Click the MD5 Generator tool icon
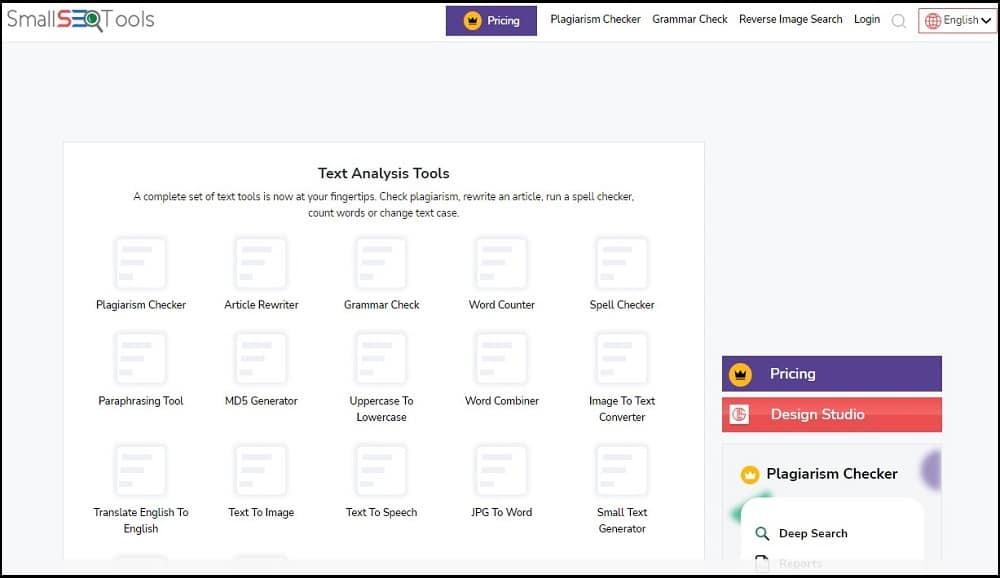Viewport: 1000px width, 578px height. pyautogui.click(x=261, y=359)
